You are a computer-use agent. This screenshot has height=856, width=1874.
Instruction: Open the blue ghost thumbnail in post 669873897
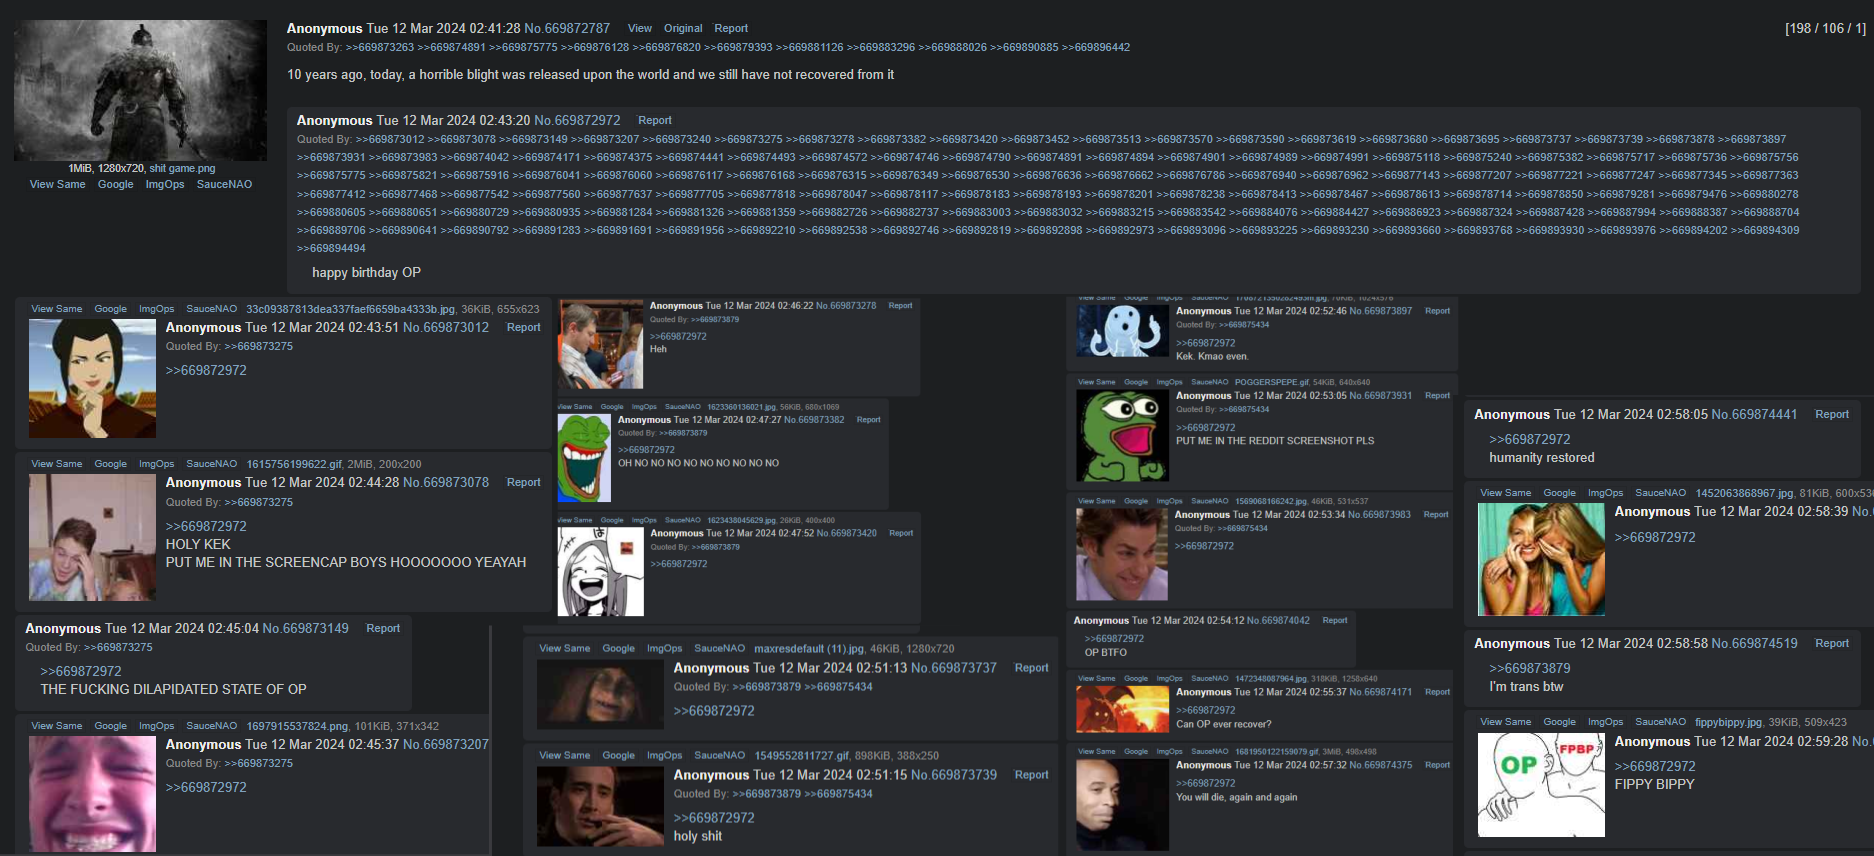[x=1122, y=331]
